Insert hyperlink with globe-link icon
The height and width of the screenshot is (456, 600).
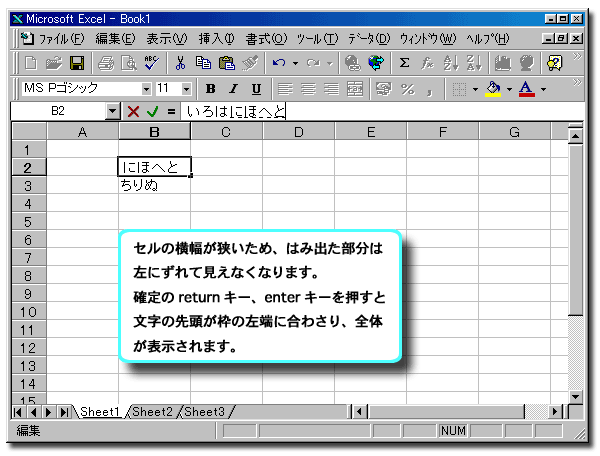pyautogui.click(x=352, y=63)
